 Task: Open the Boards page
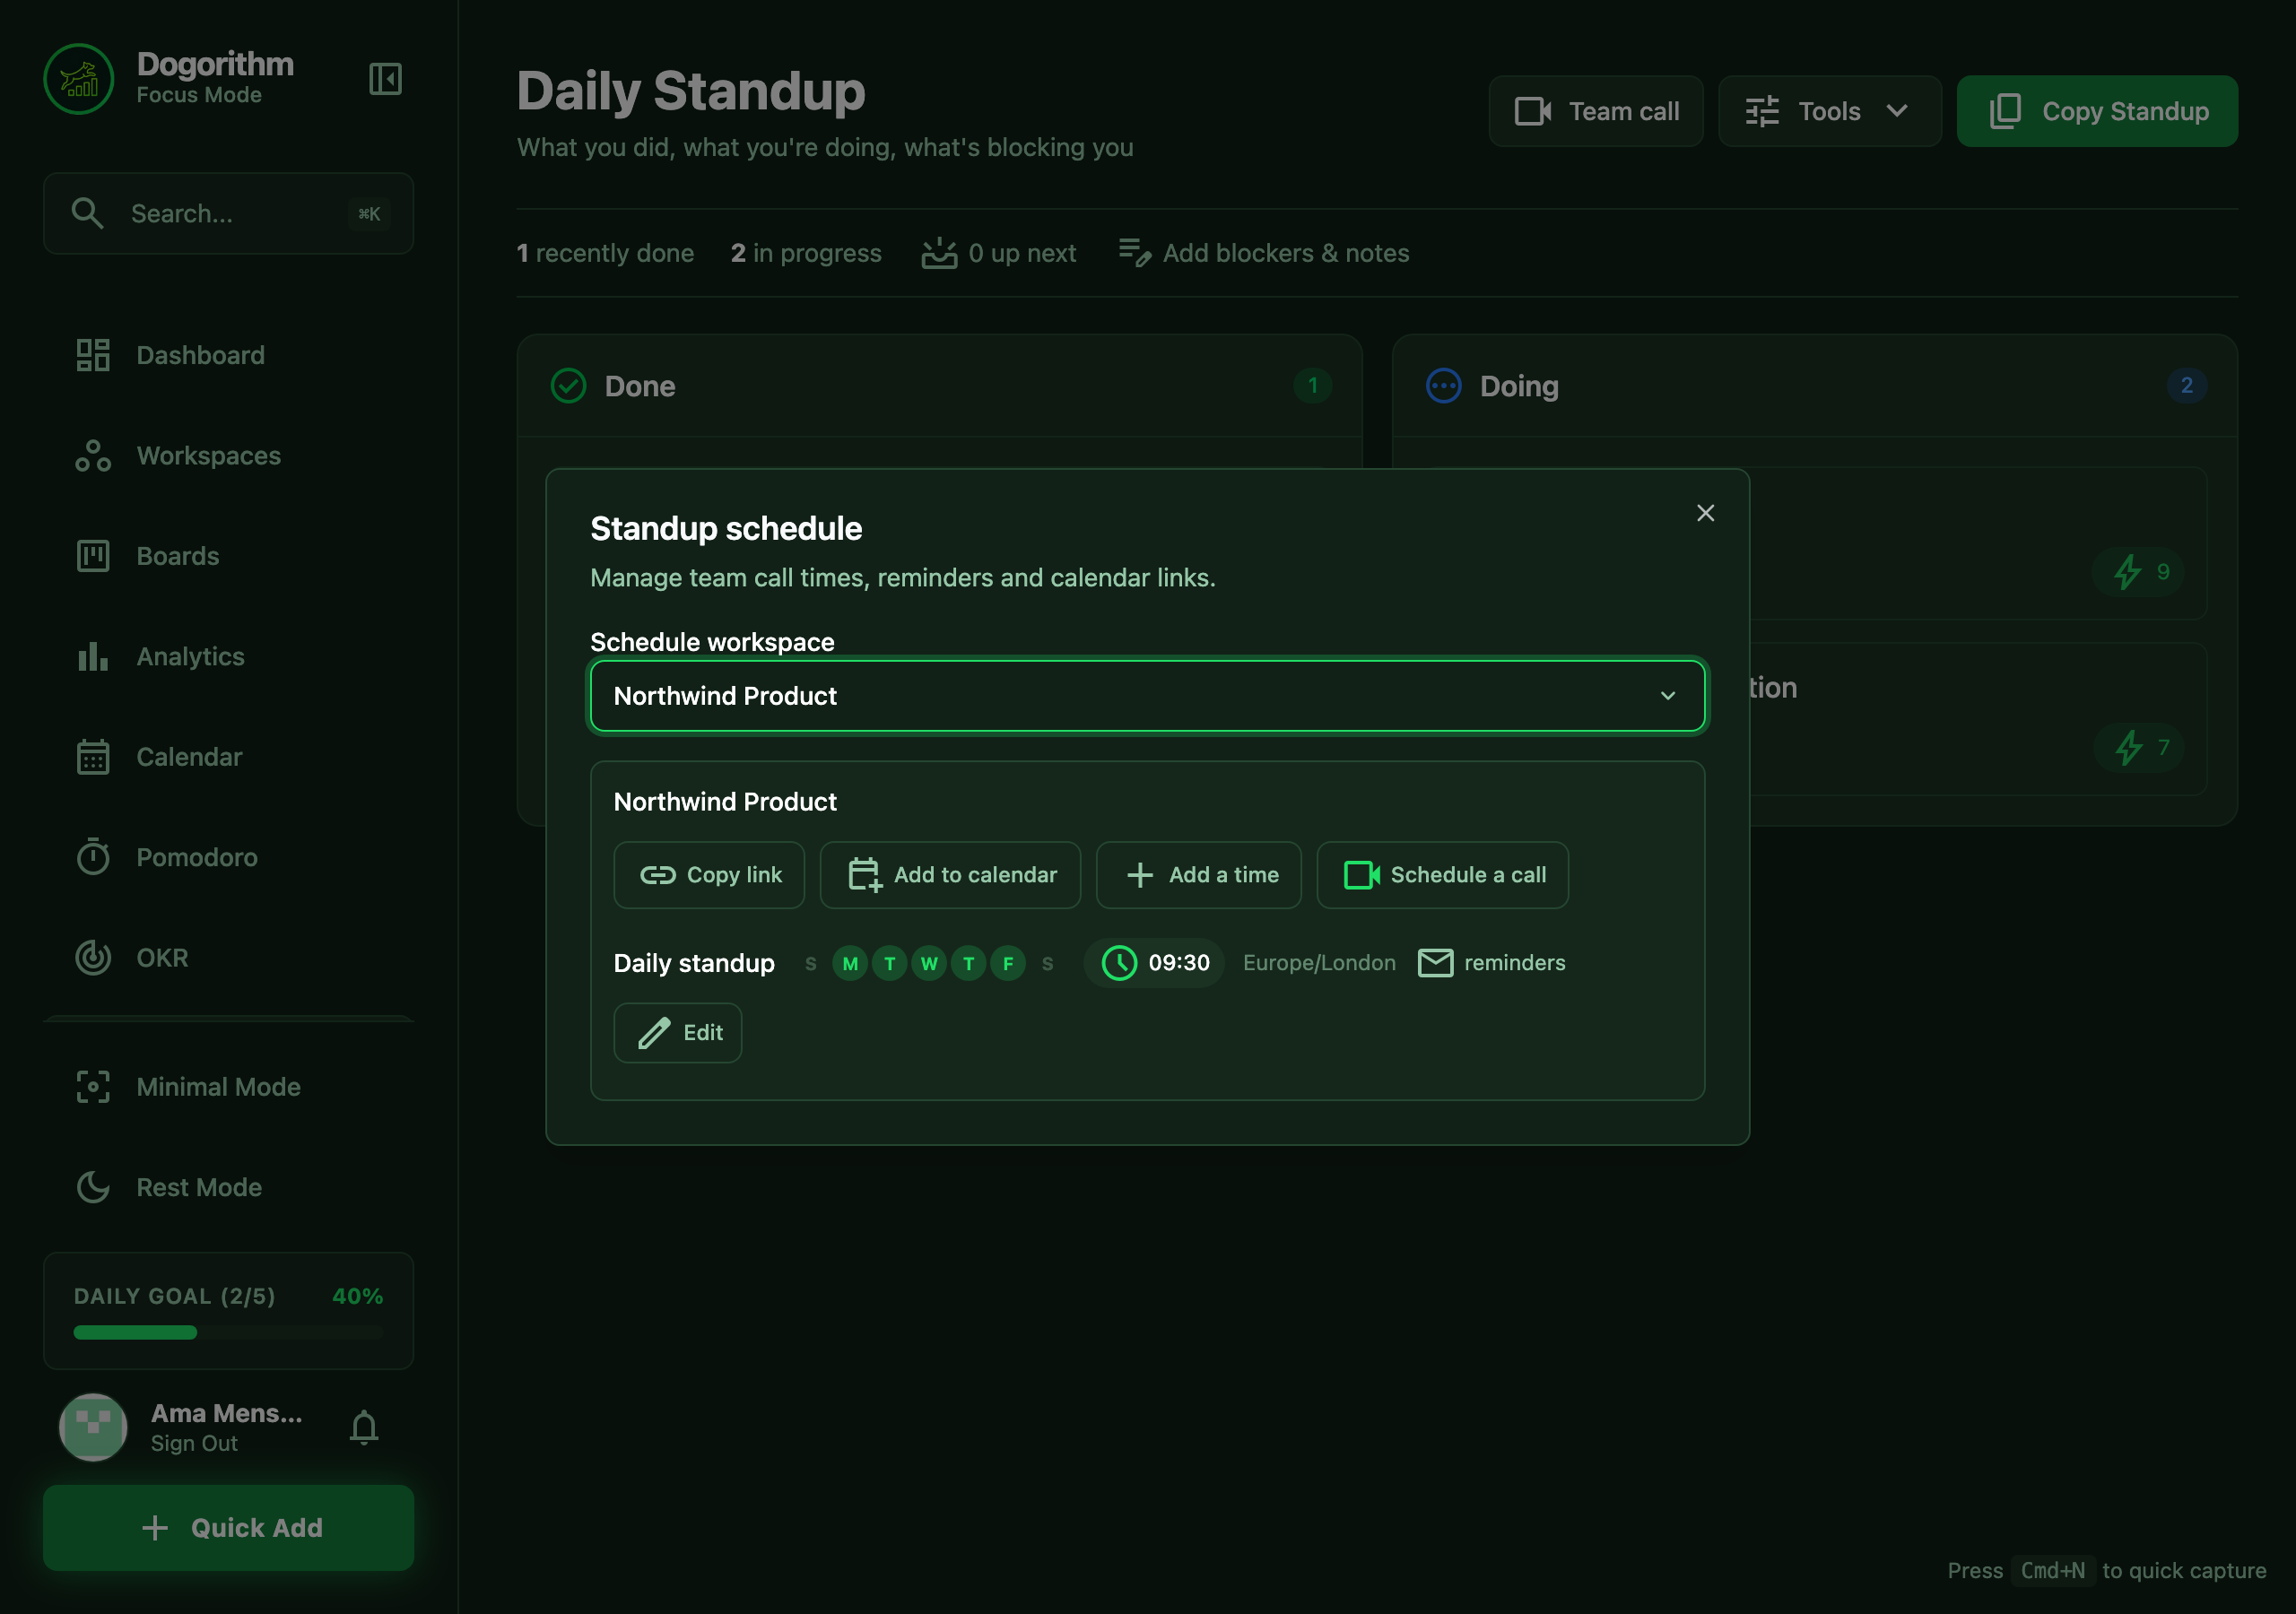pyautogui.click(x=229, y=556)
